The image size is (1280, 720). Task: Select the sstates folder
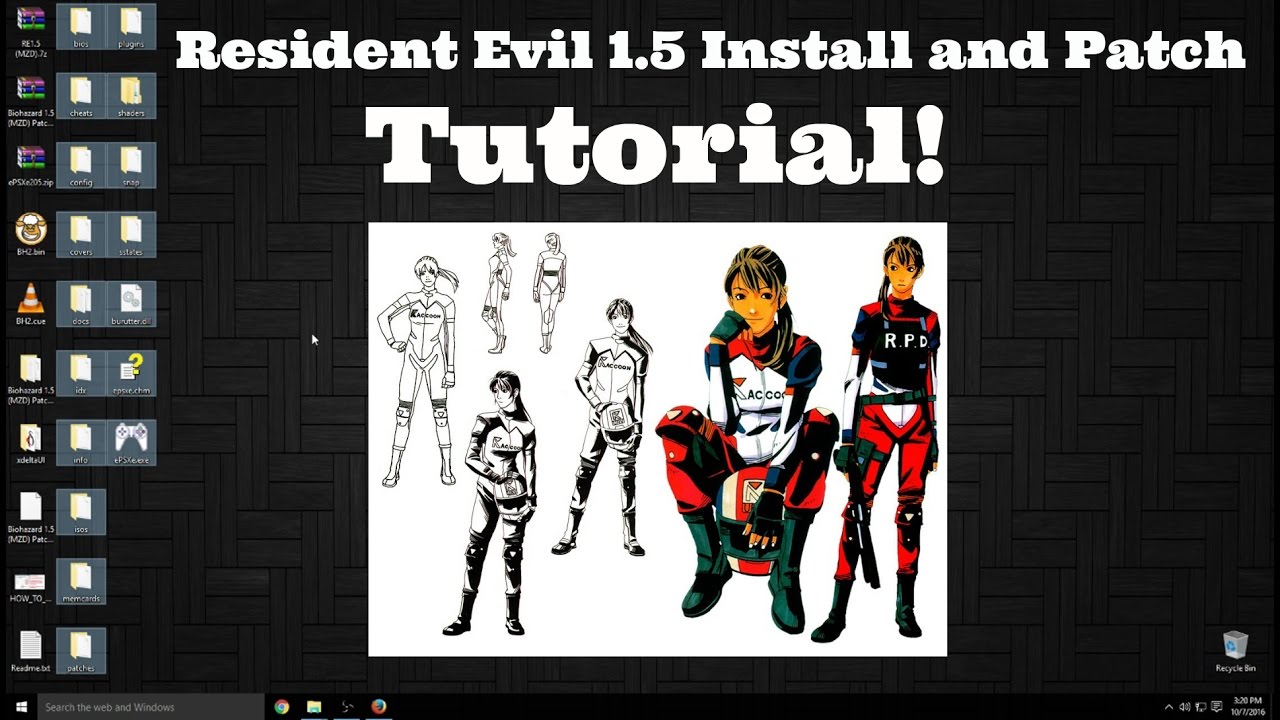(131, 235)
